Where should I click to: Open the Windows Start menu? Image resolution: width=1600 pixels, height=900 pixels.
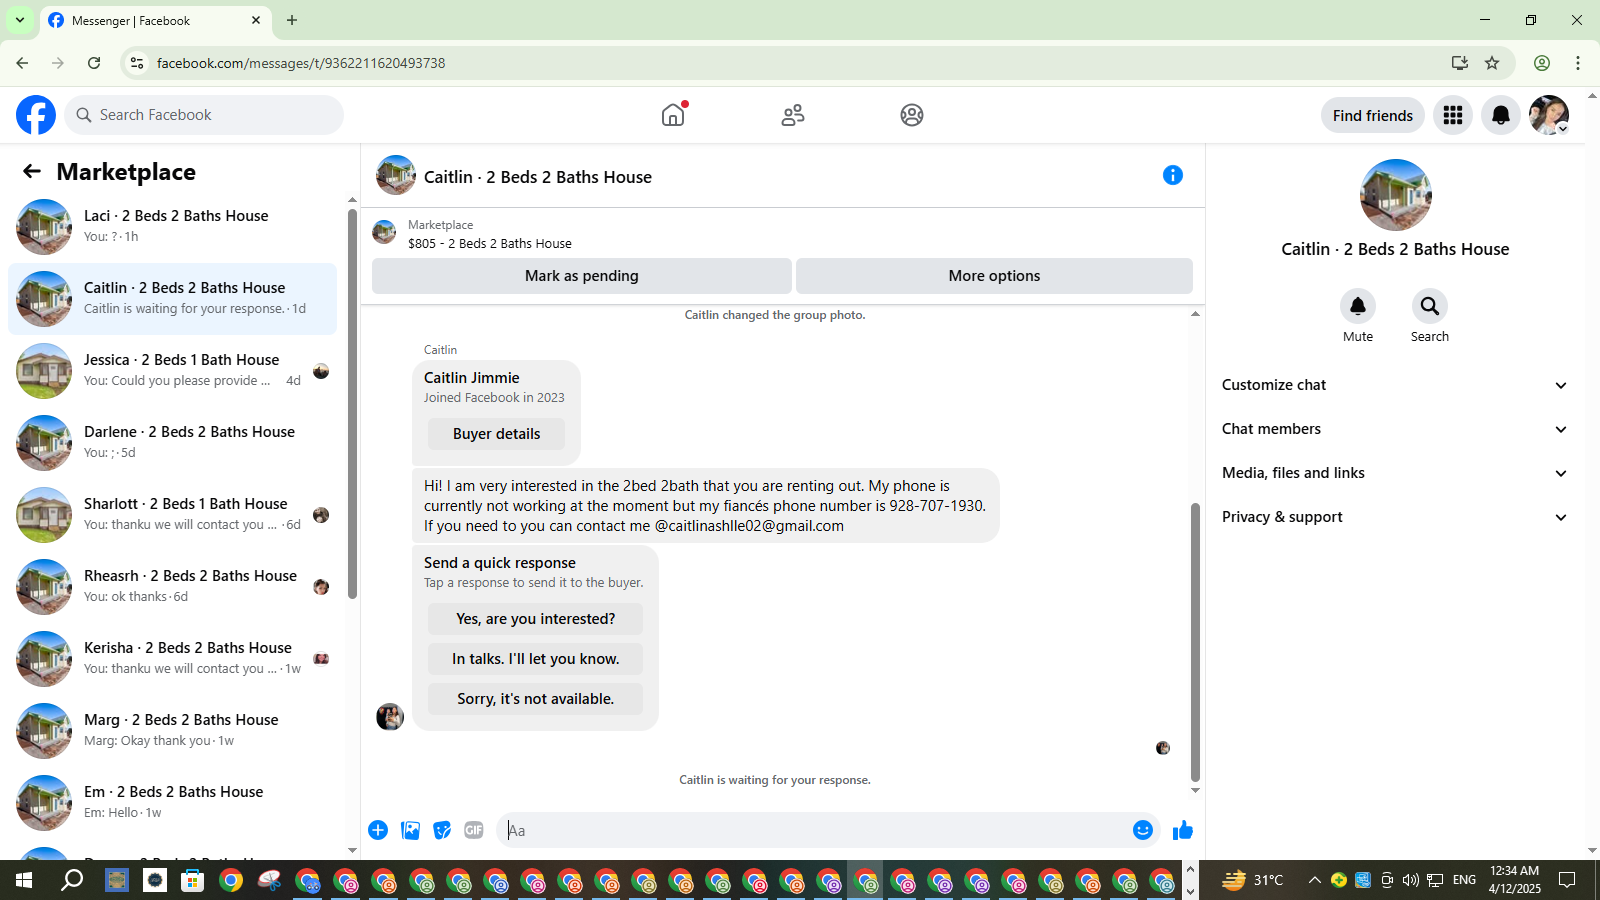[x=24, y=880]
